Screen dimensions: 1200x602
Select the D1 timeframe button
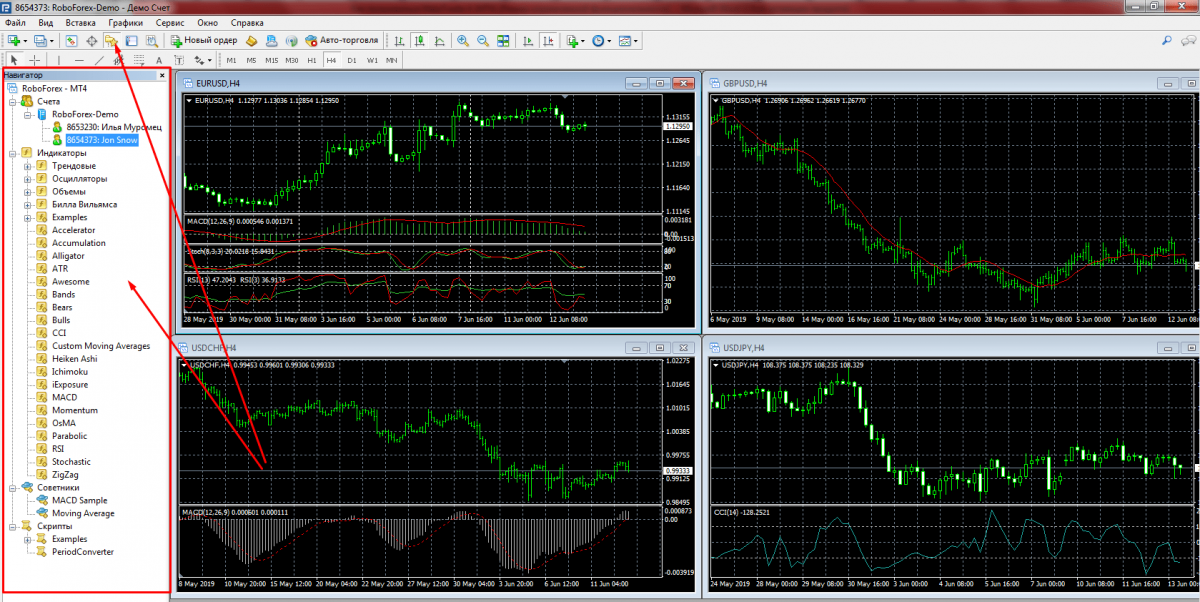coord(351,60)
